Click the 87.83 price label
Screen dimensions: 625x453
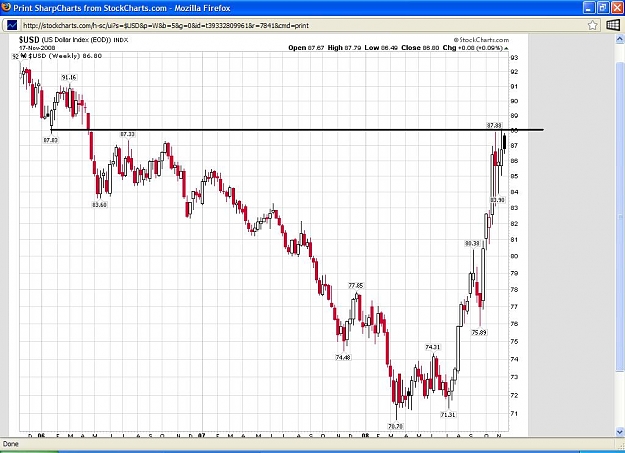(50, 140)
